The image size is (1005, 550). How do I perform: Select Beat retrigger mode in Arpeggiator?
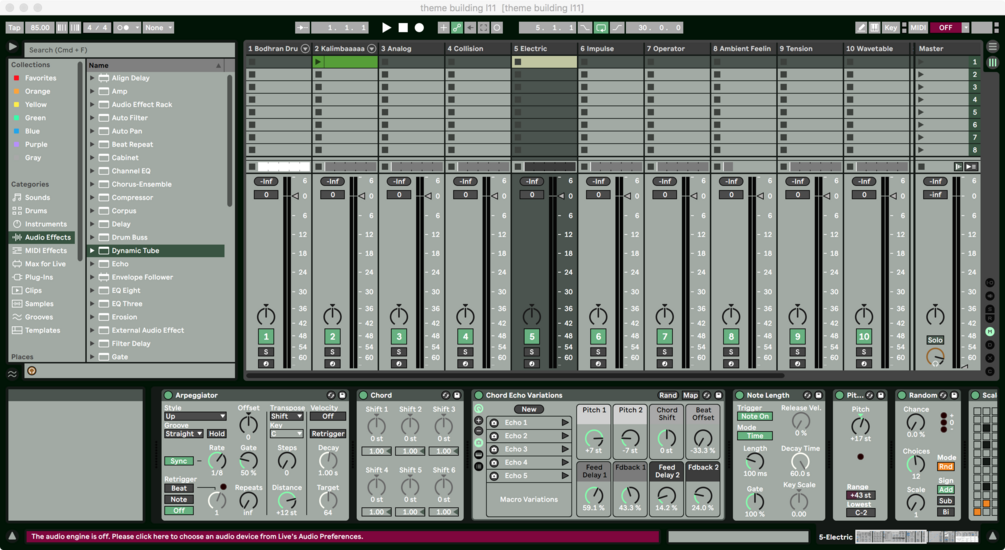[x=179, y=488]
